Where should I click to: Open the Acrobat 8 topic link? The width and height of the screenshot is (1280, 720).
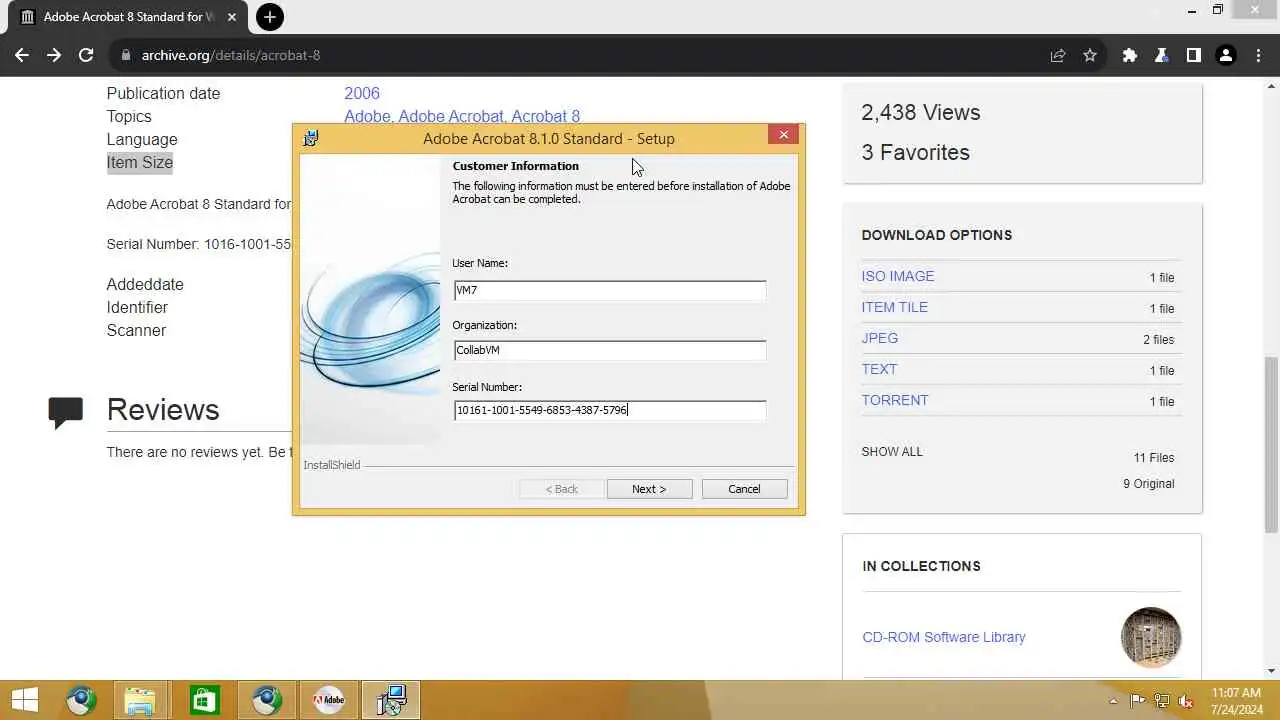point(546,116)
